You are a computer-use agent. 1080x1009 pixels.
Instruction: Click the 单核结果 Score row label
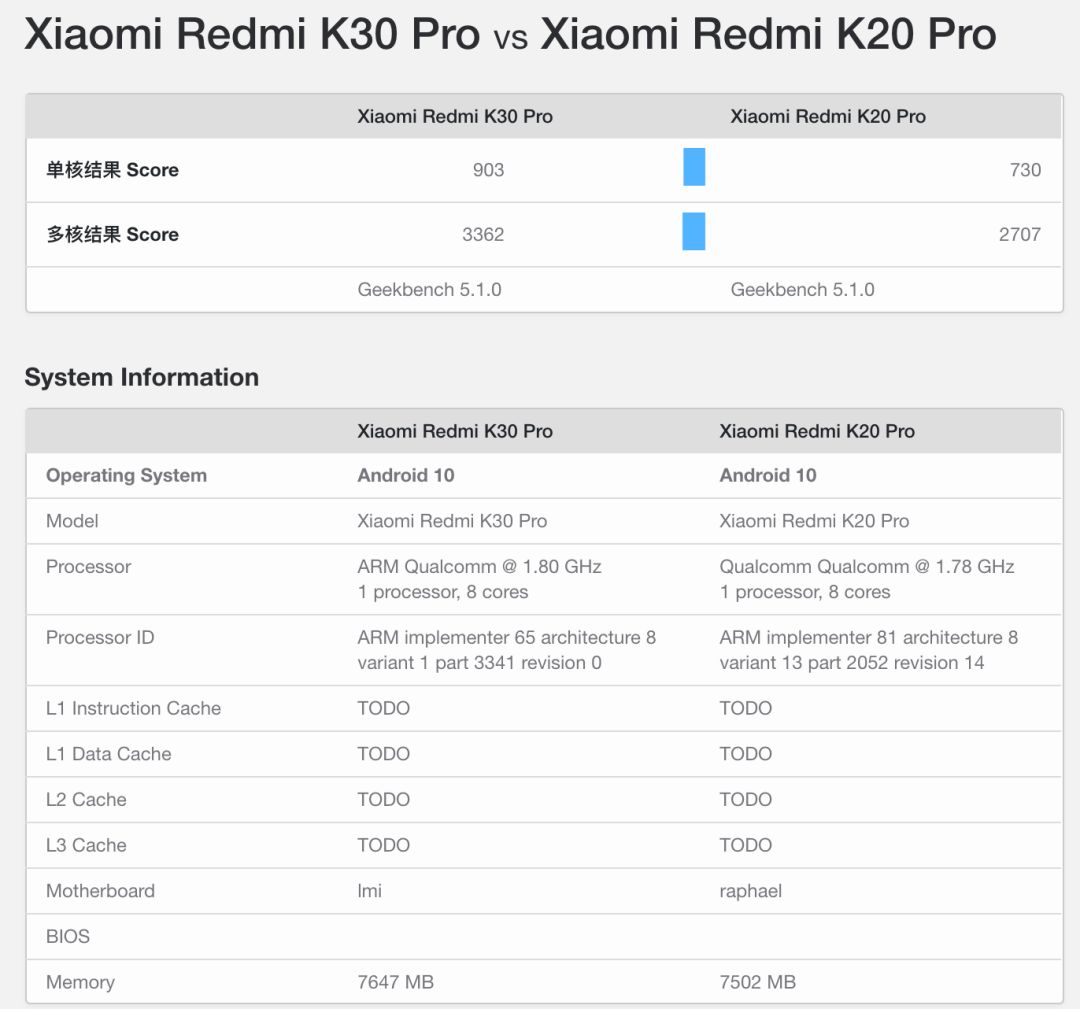(x=112, y=170)
